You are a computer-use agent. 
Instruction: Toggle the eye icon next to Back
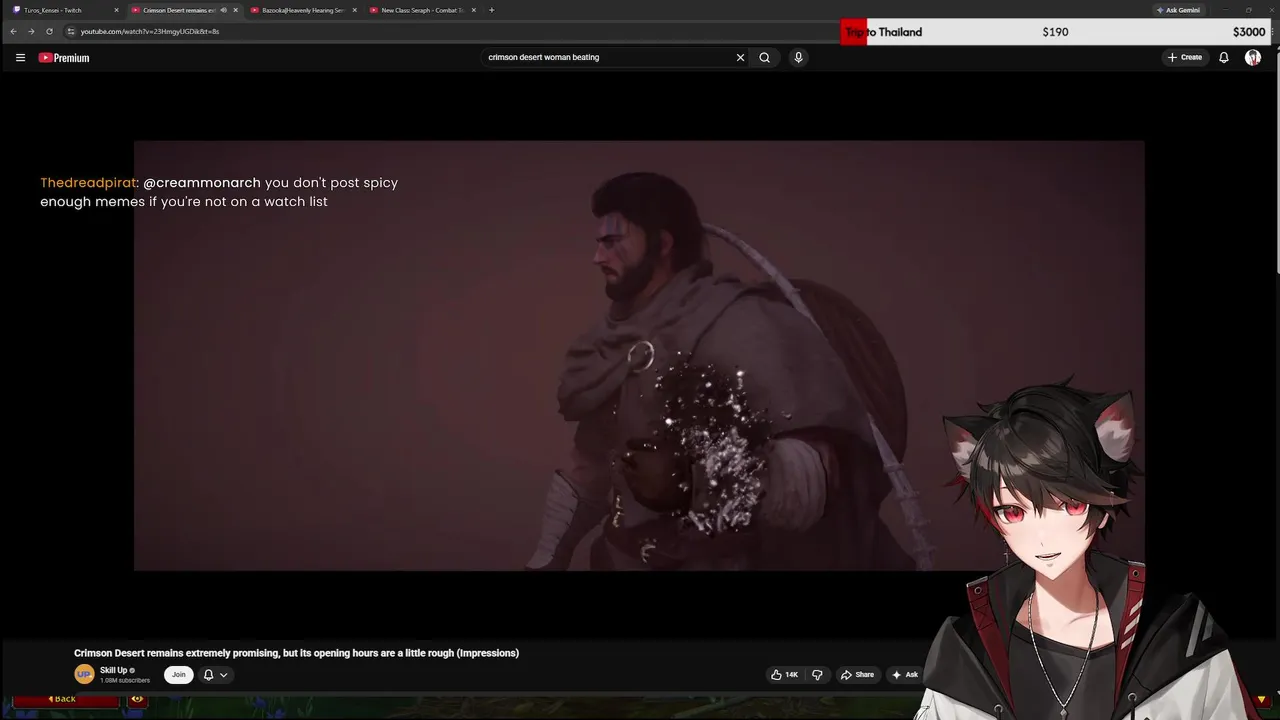137,699
